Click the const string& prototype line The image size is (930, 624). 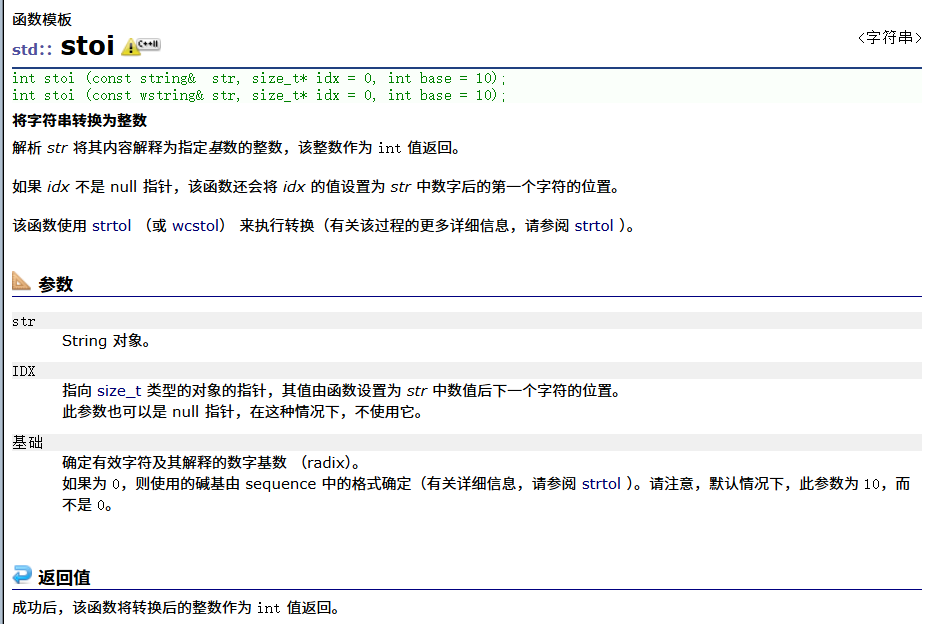[259, 78]
